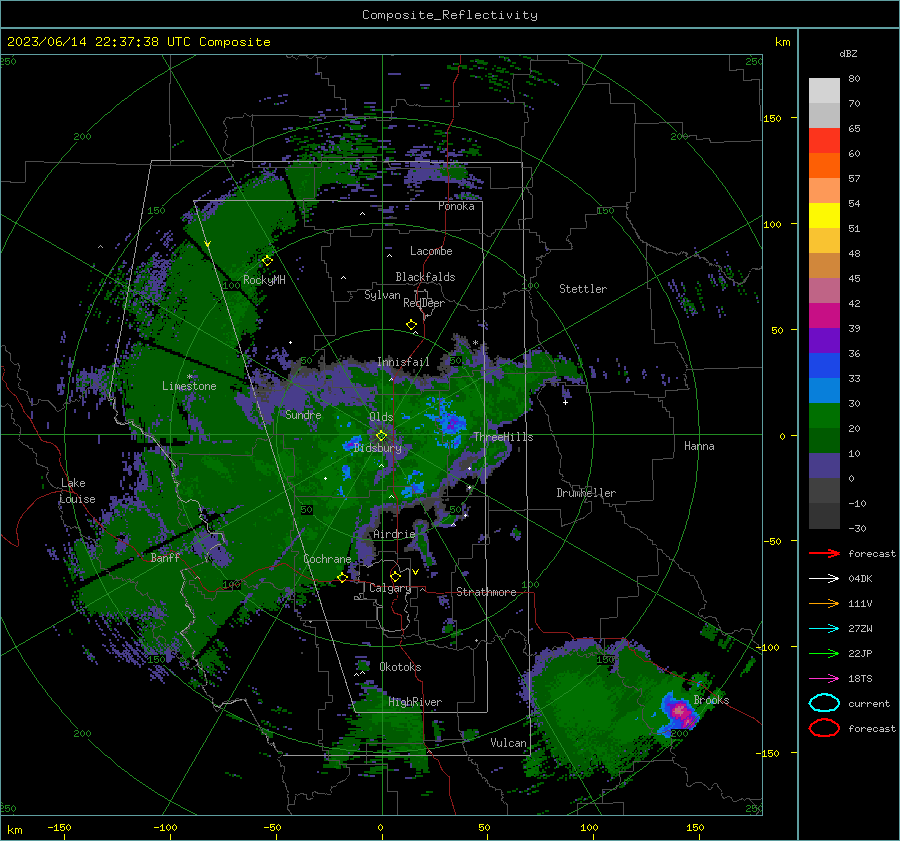Click the intense storm cell near Brooks
This screenshot has width=900, height=841.
[x=680, y=712]
